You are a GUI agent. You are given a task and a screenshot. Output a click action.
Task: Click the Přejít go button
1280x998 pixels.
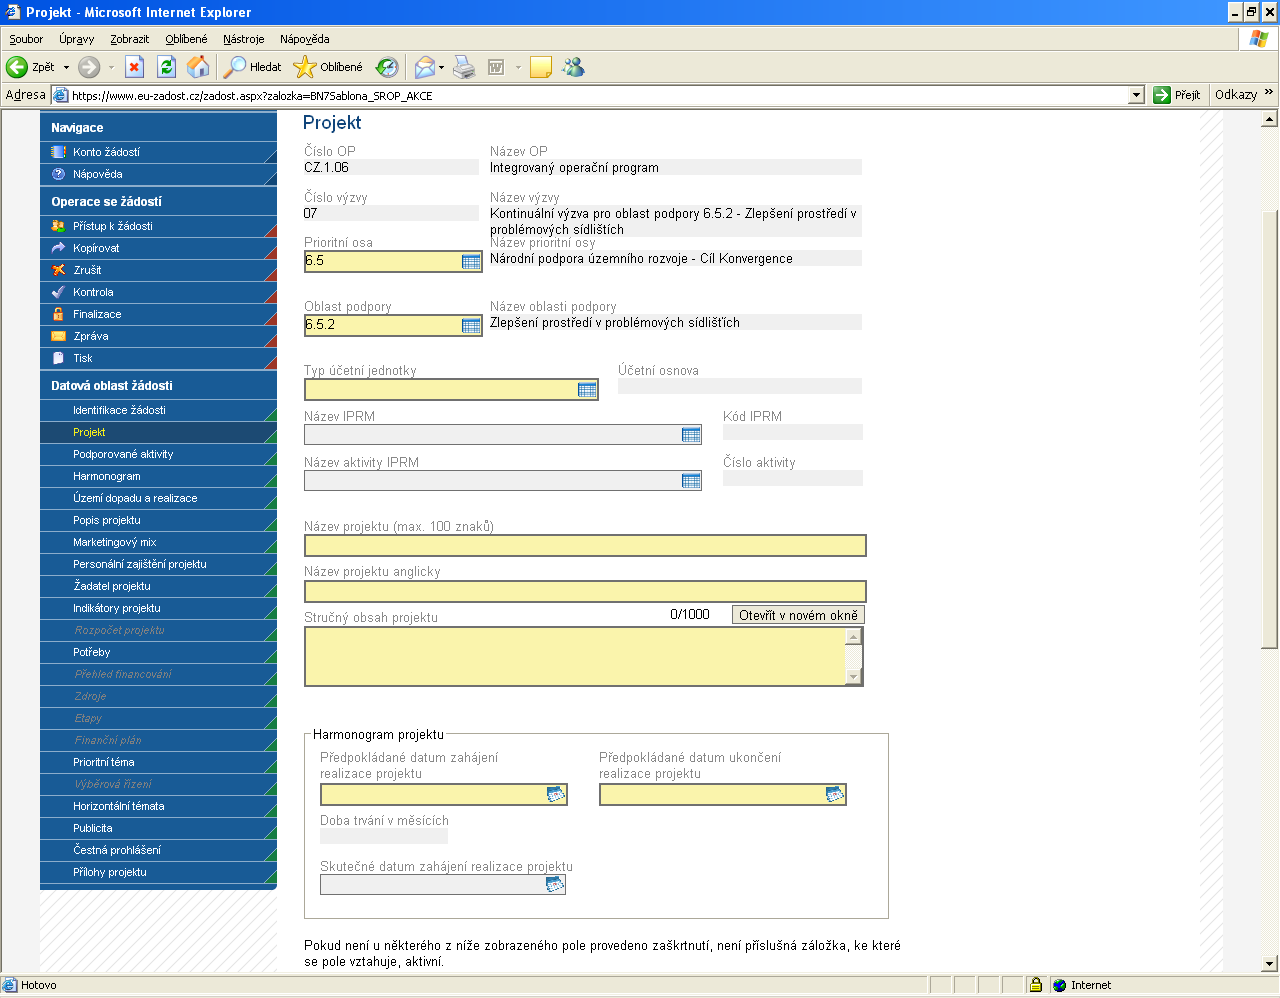(1177, 95)
